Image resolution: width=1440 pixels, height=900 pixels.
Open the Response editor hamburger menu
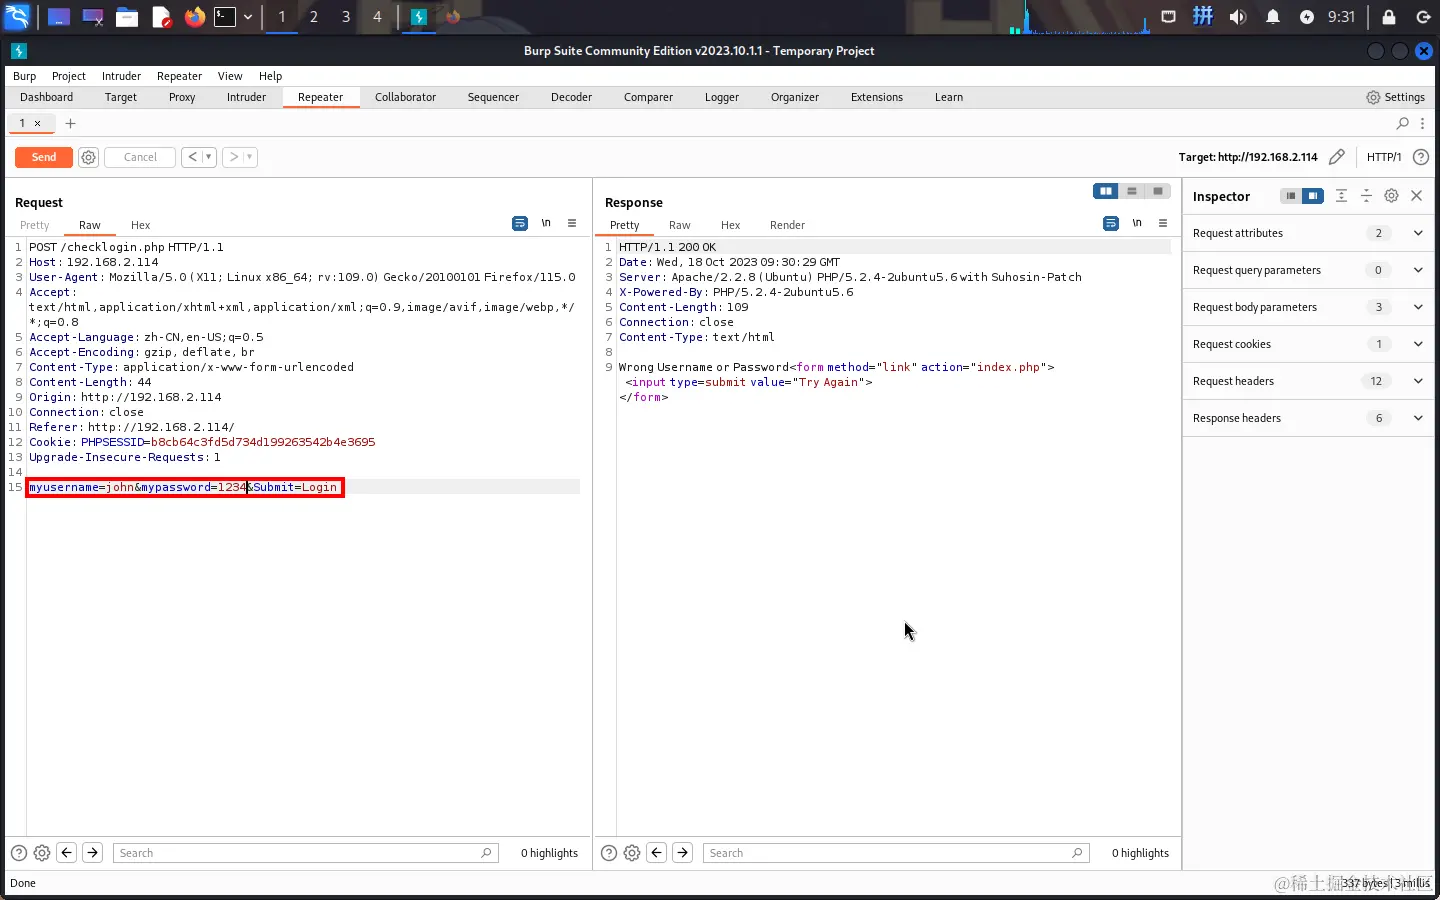click(x=1163, y=223)
